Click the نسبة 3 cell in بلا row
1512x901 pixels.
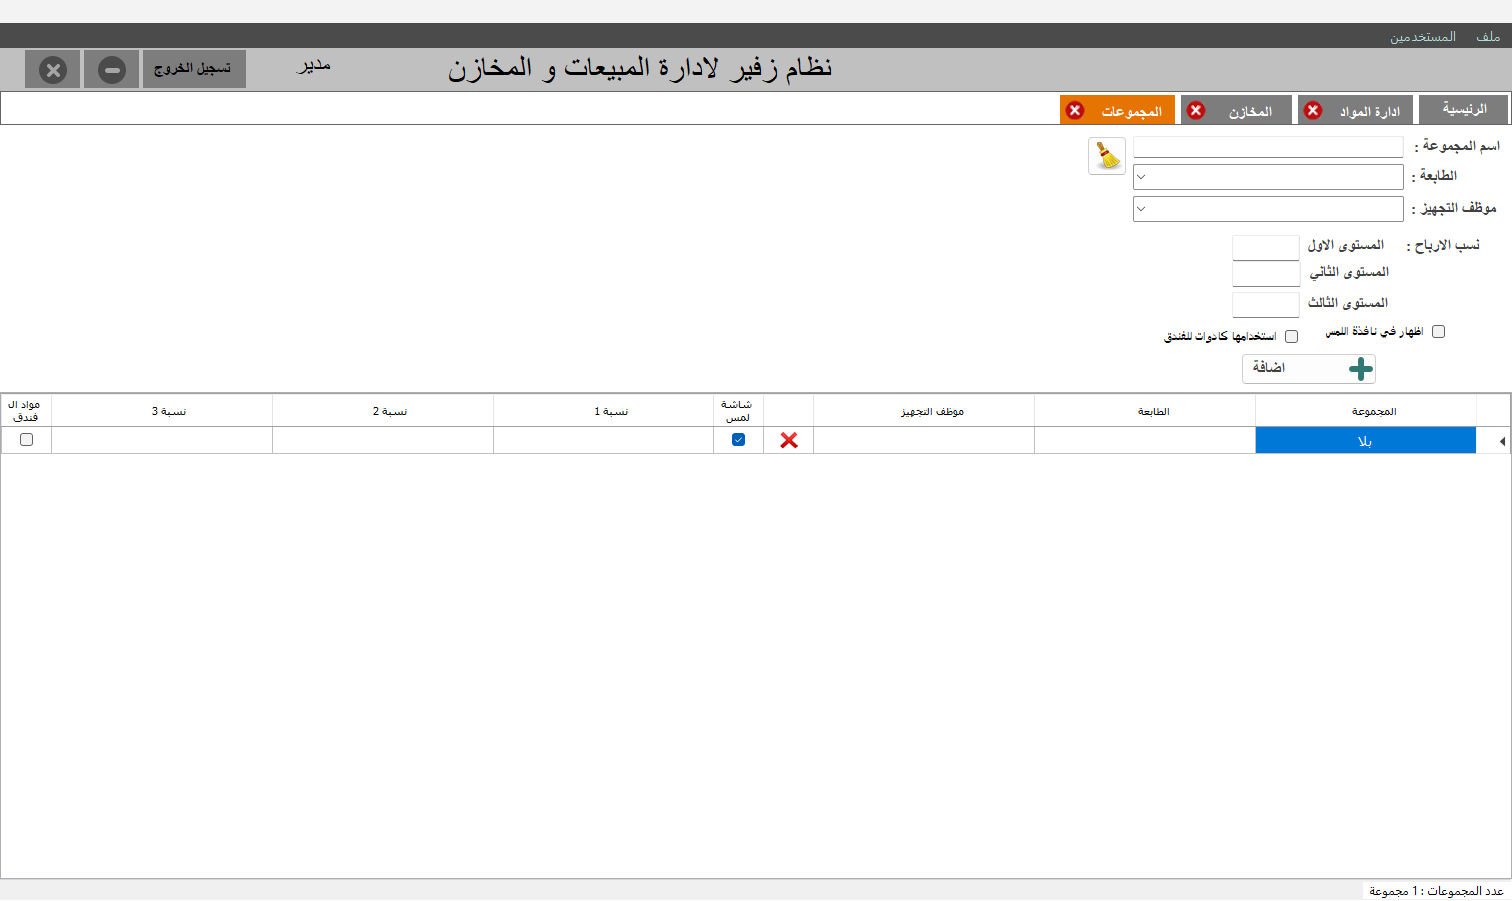162,441
